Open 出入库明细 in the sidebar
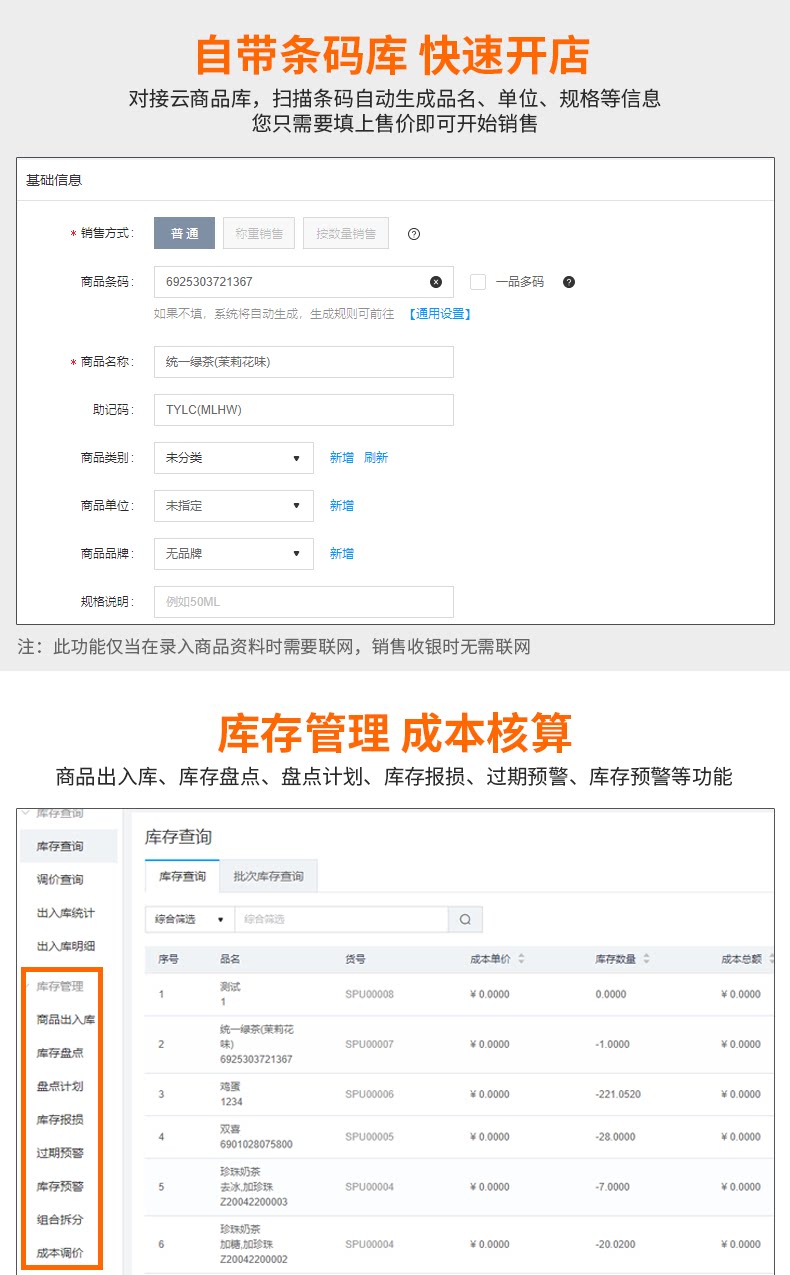Screen dimensions: 790x1275 (66, 946)
